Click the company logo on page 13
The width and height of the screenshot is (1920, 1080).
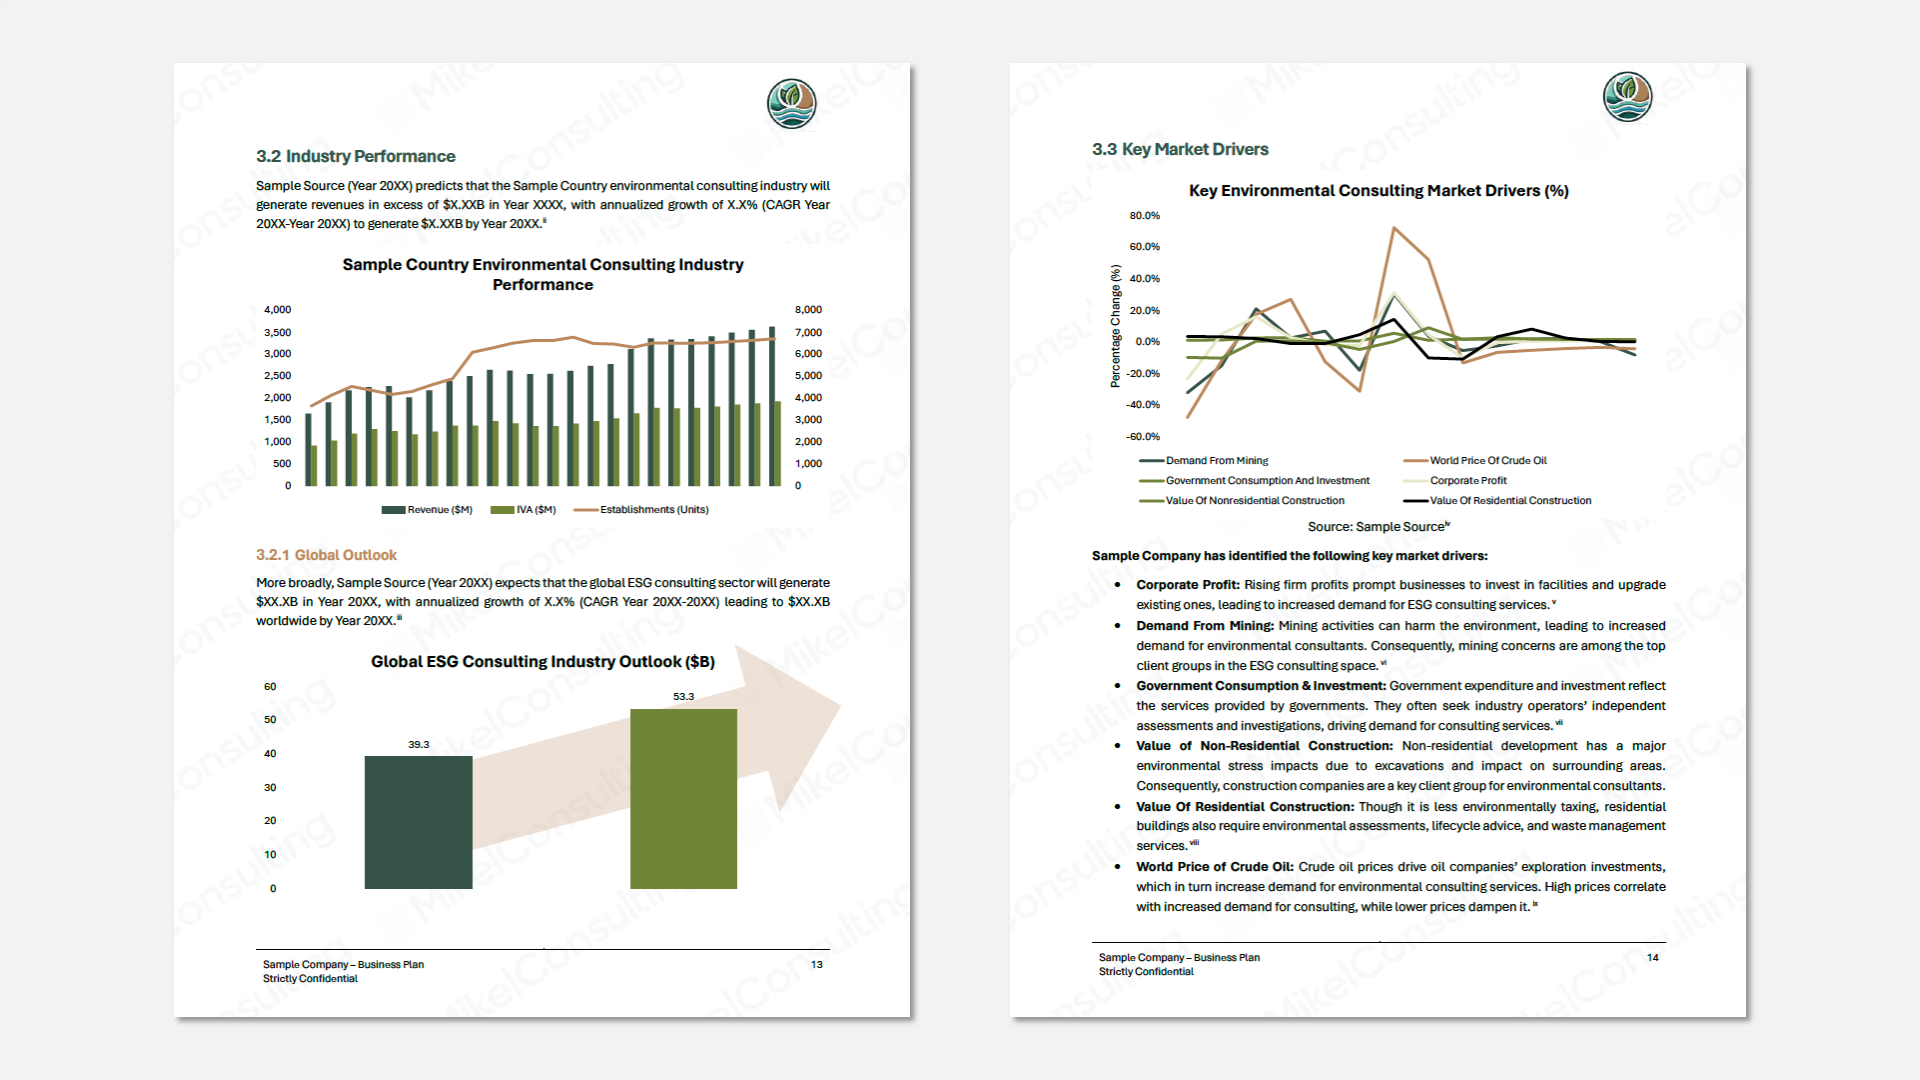(x=791, y=104)
